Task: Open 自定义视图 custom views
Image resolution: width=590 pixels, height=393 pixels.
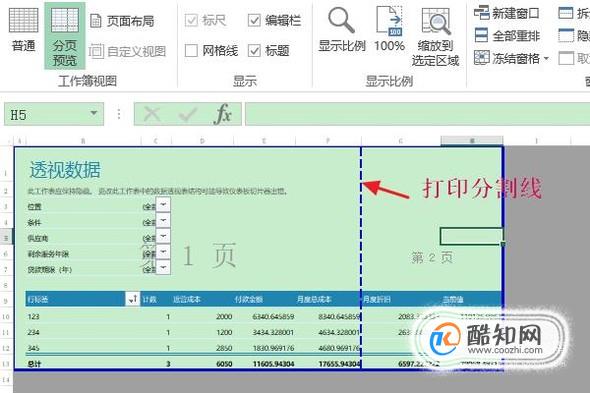Action: point(128,51)
